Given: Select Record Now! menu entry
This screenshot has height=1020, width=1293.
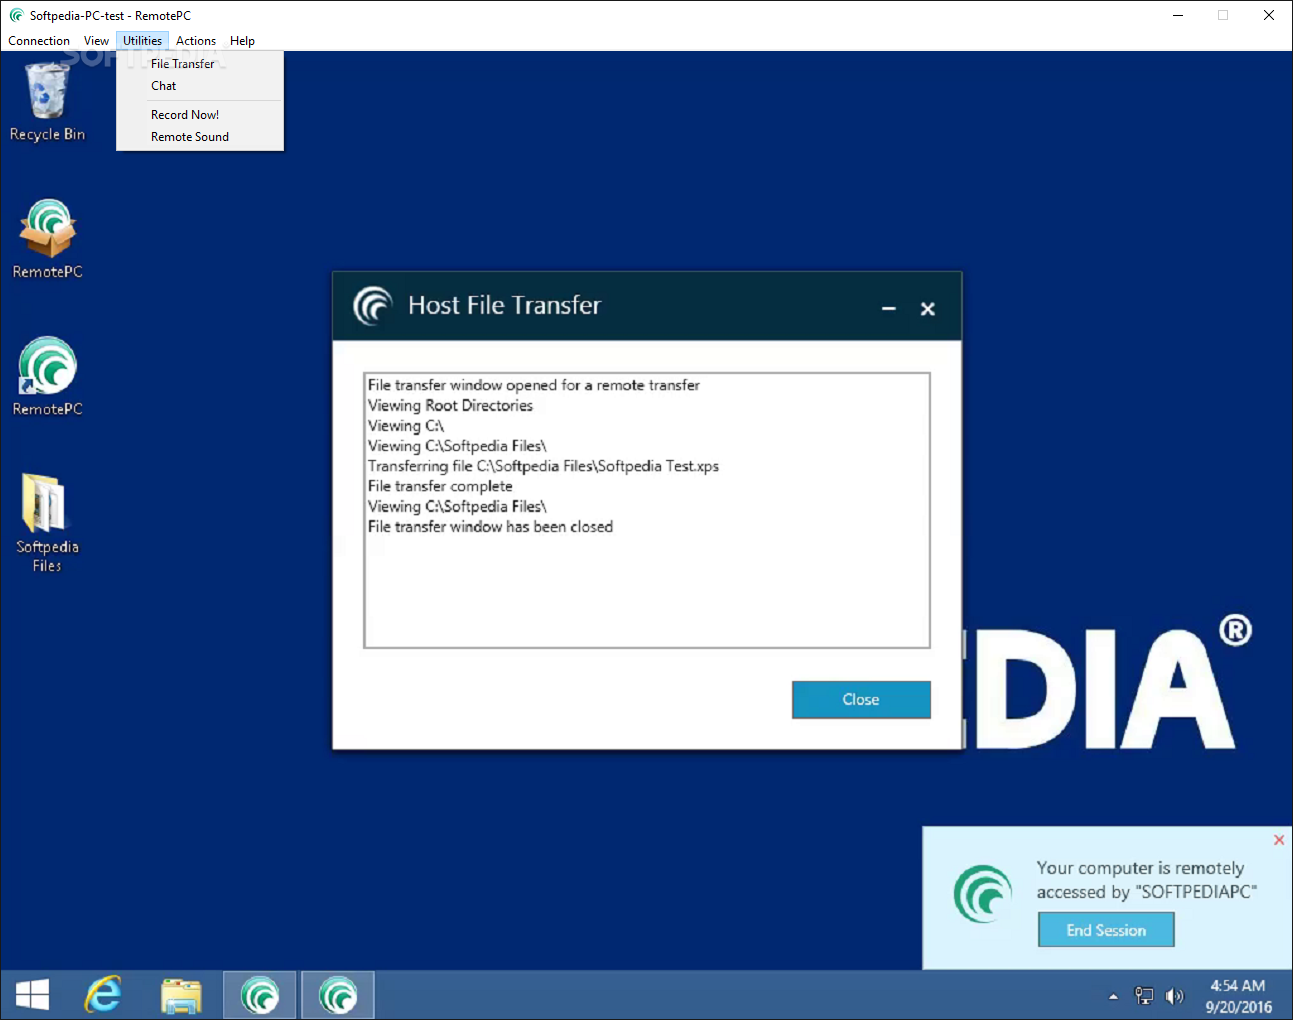Looking at the screenshot, I should tap(200, 115).
